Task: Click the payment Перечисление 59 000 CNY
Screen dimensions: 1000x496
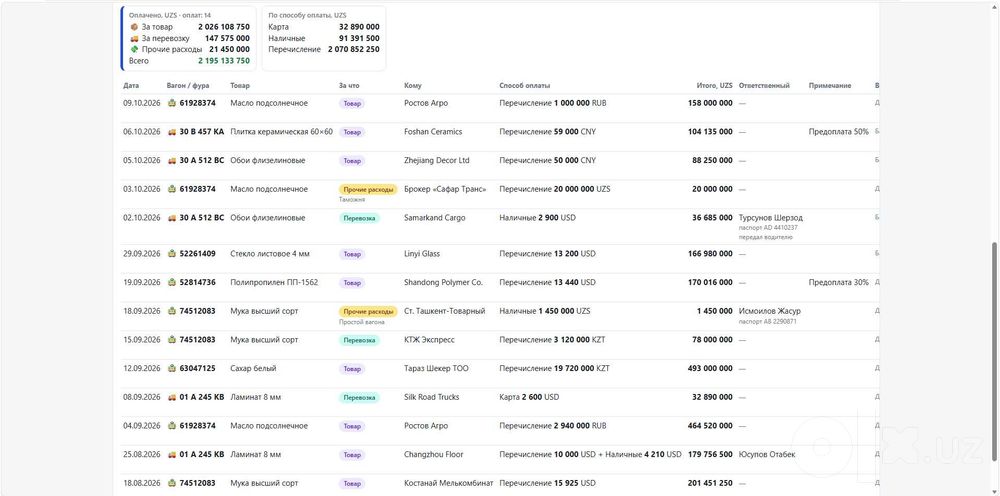Action: [547, 132]
